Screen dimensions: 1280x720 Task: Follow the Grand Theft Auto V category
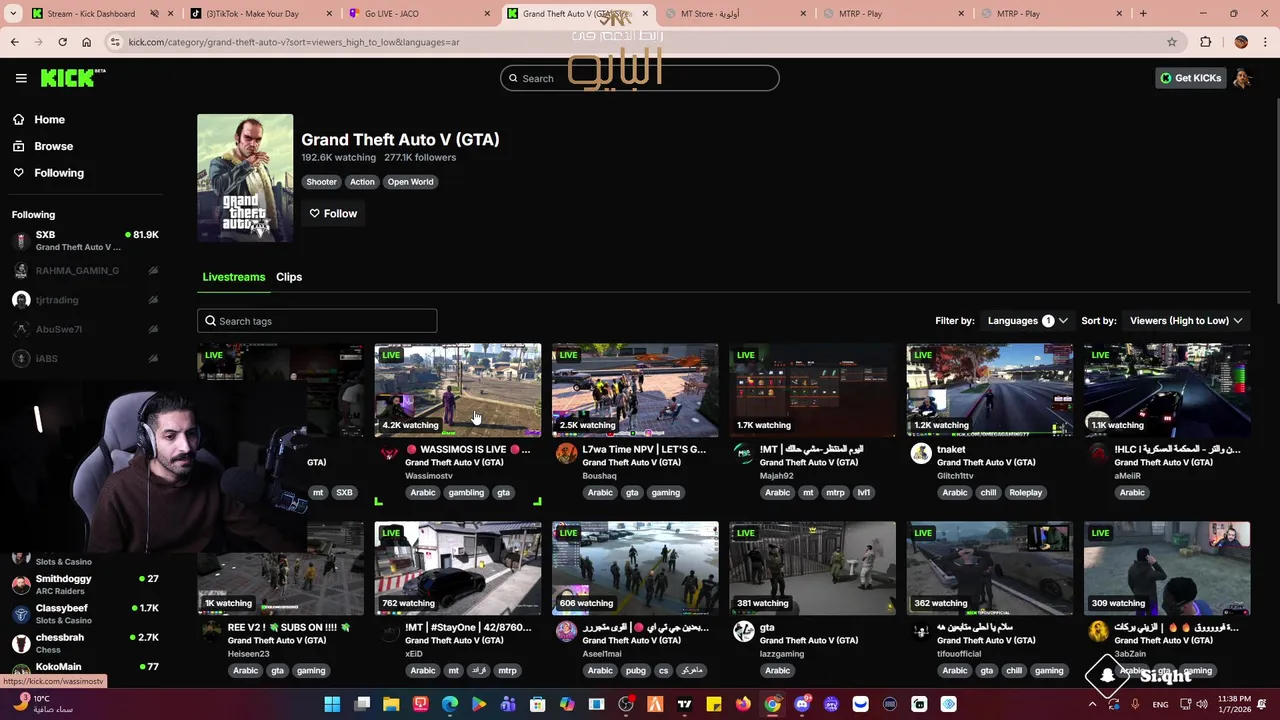coord(333,213)
